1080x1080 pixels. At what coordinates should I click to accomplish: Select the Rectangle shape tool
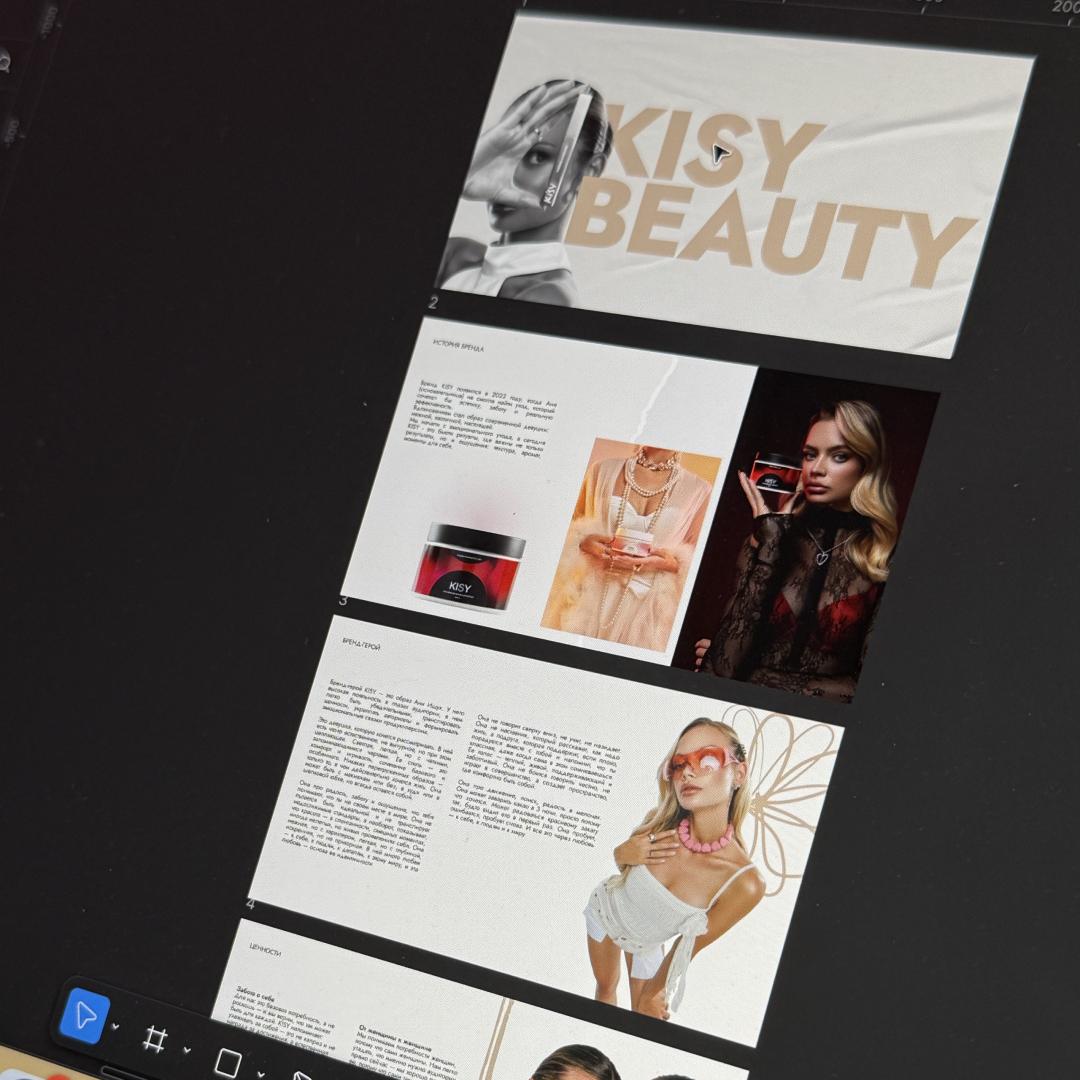[228, 1063]
